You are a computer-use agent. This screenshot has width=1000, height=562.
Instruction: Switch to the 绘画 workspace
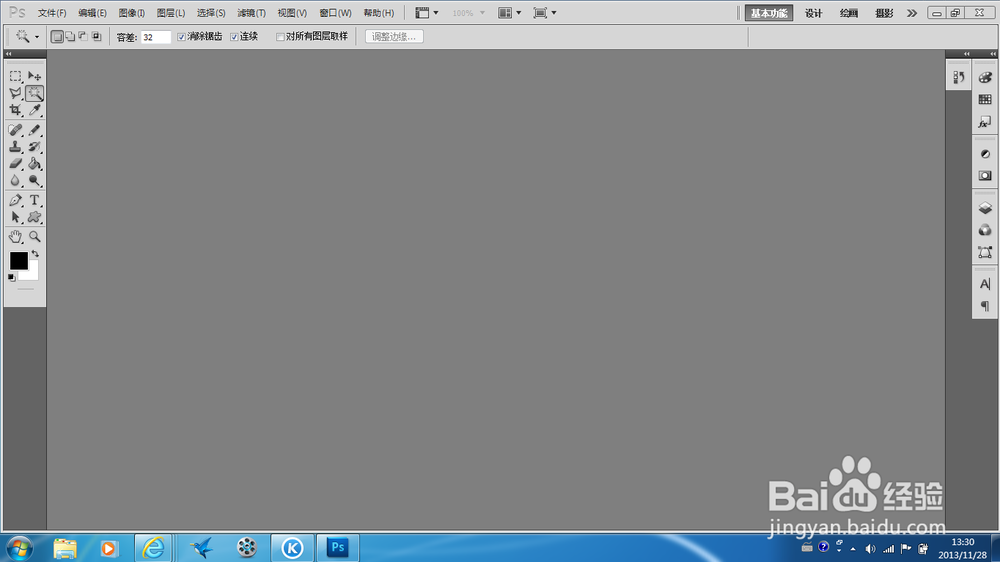point(849,13)
